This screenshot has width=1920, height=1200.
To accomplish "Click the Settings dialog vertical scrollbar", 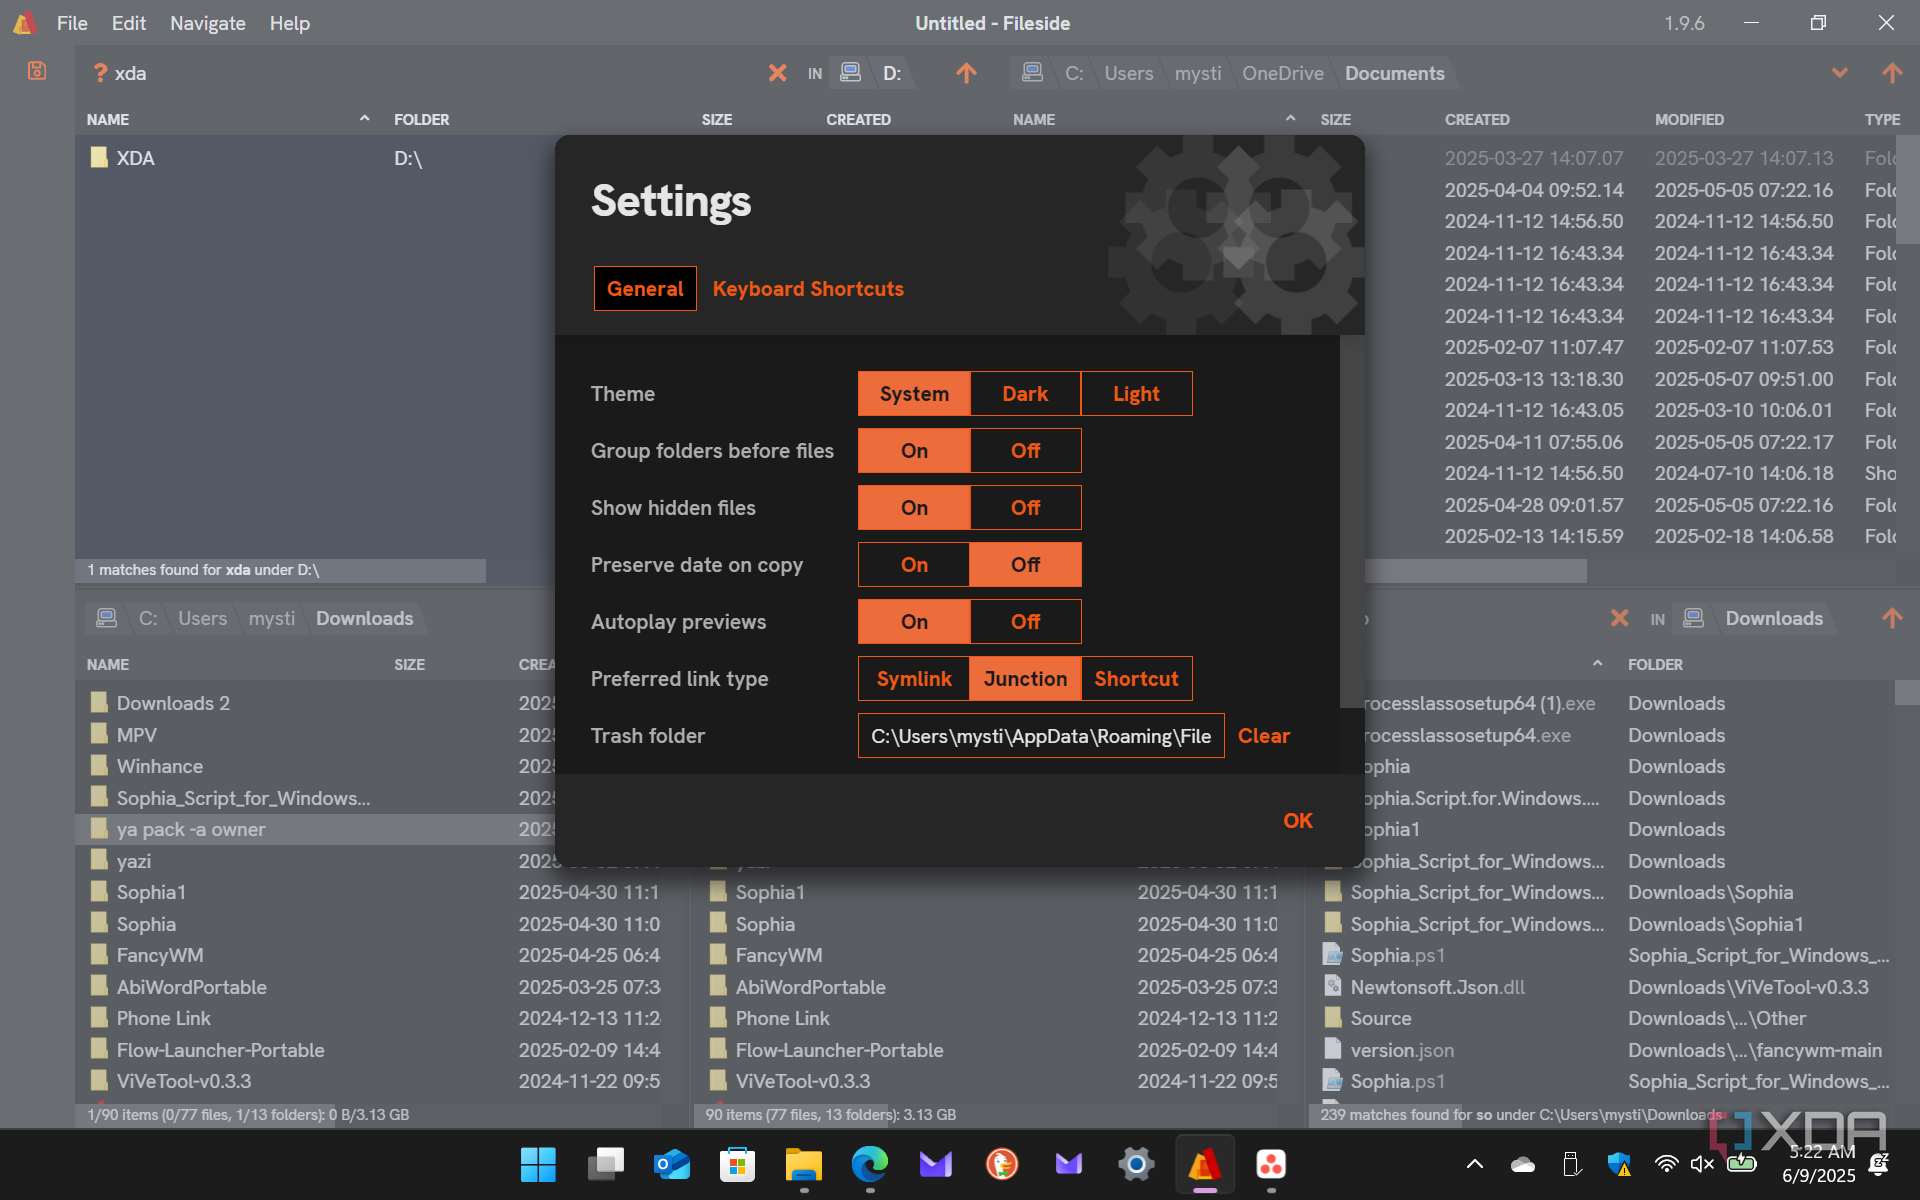I will point(1352,520).
